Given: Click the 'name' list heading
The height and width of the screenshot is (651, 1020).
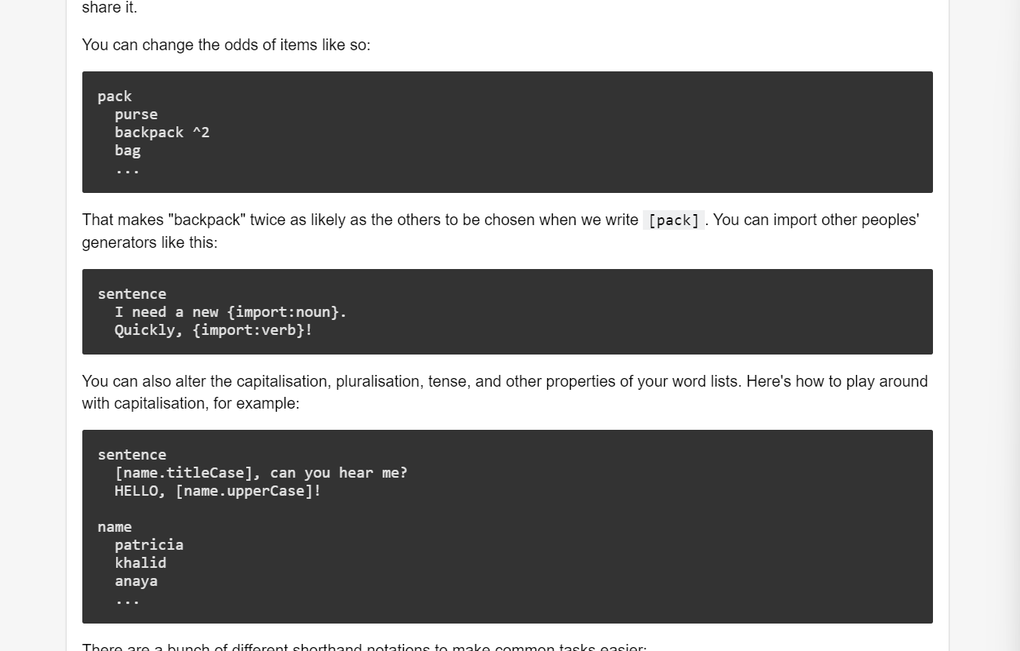Looking at the screenshot, I should coord(115,527).
